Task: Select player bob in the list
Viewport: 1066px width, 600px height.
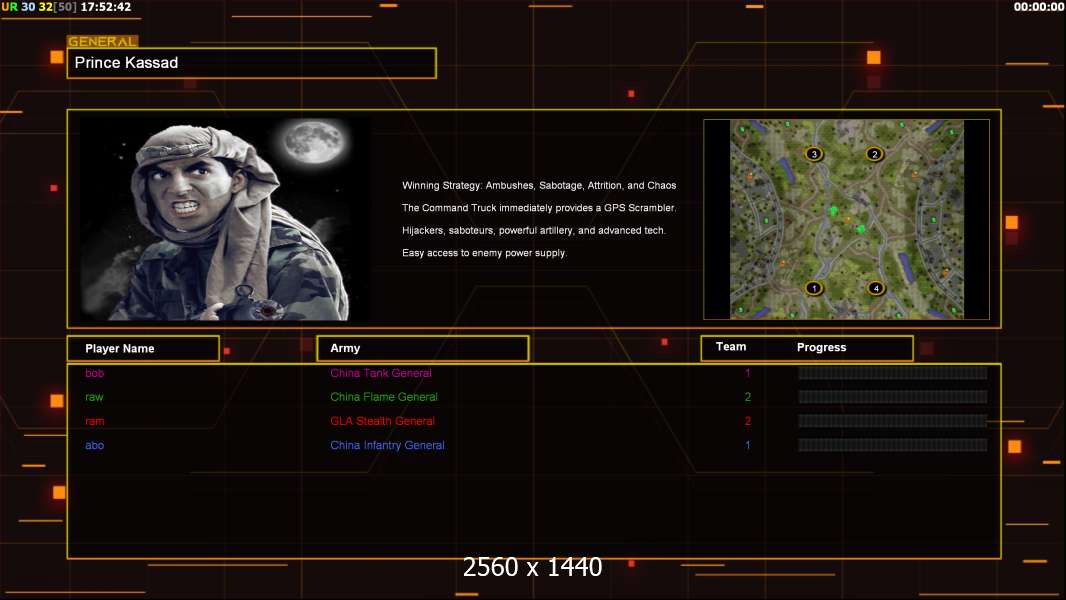Action: 94,373
